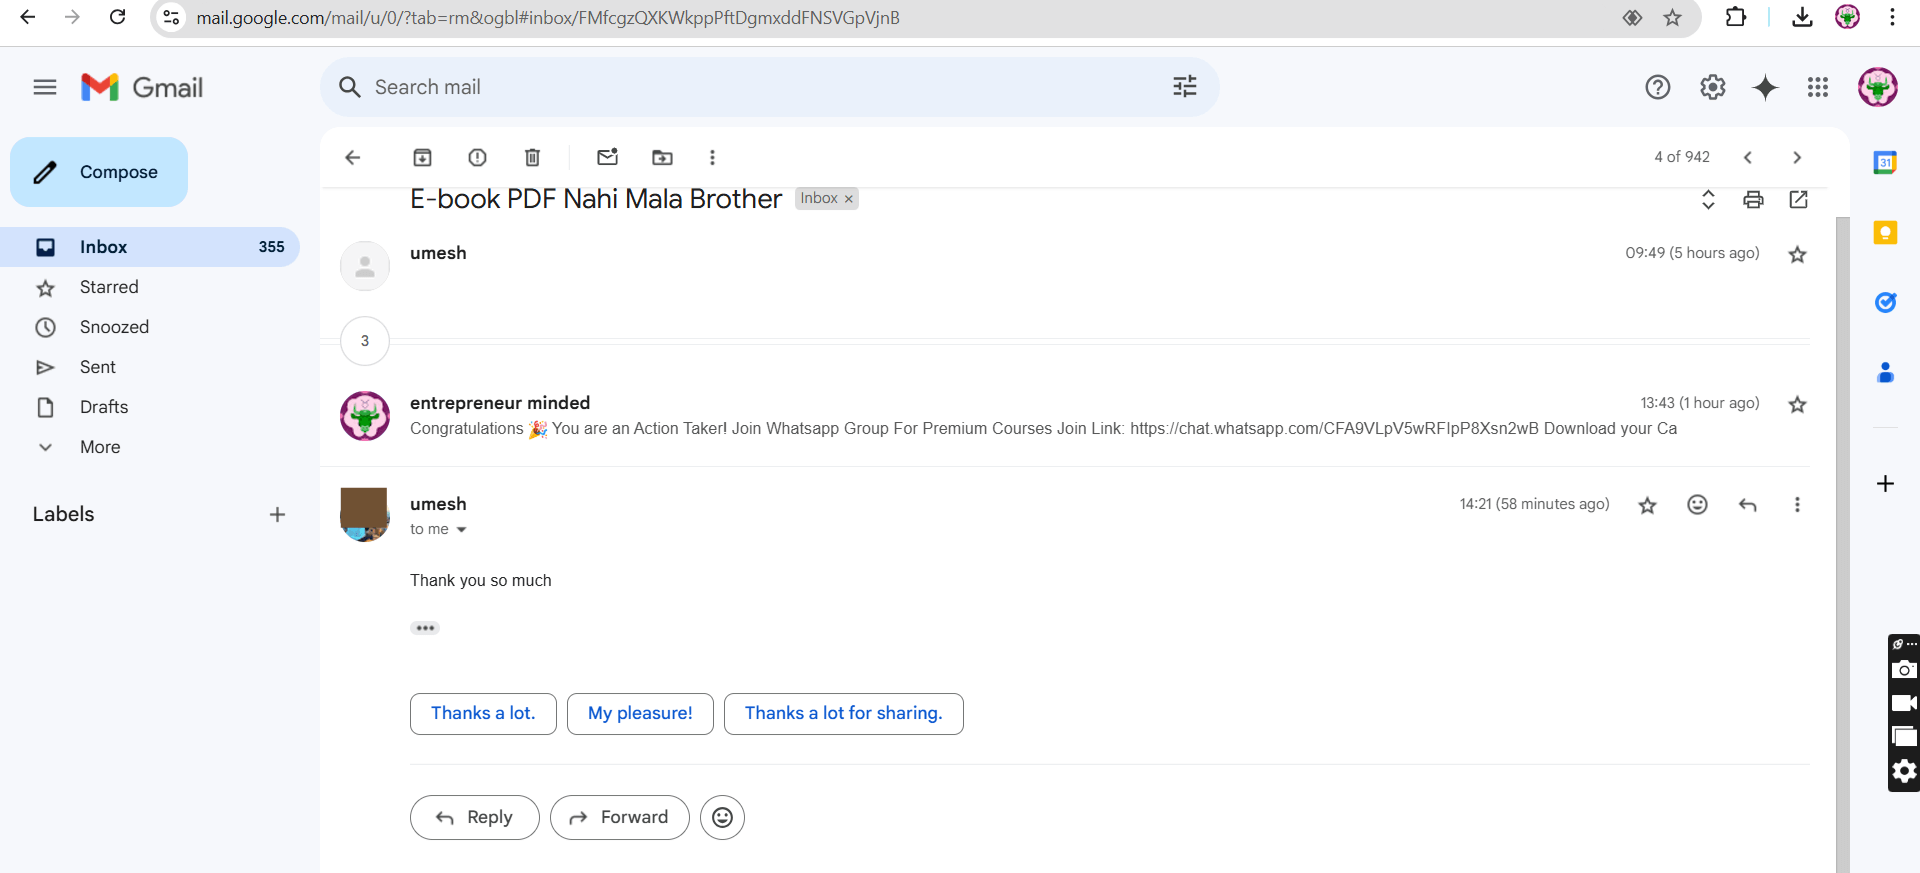The width and height of the screenshot is (1920, 873).
Task: Mark the email as unread
Action: pos(607,157)
